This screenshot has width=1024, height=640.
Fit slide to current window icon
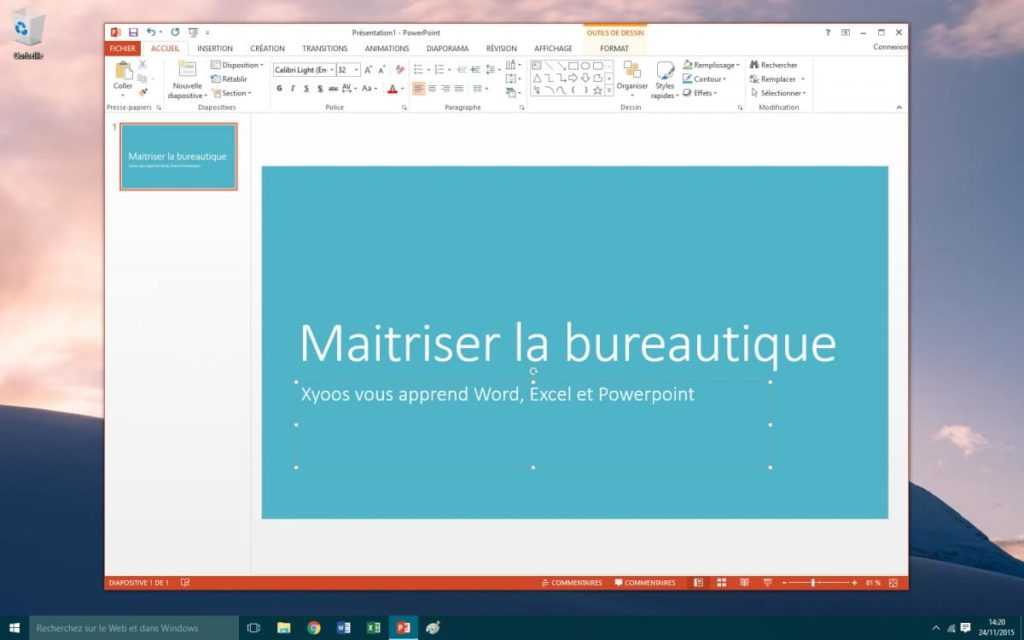click(893, 583)
